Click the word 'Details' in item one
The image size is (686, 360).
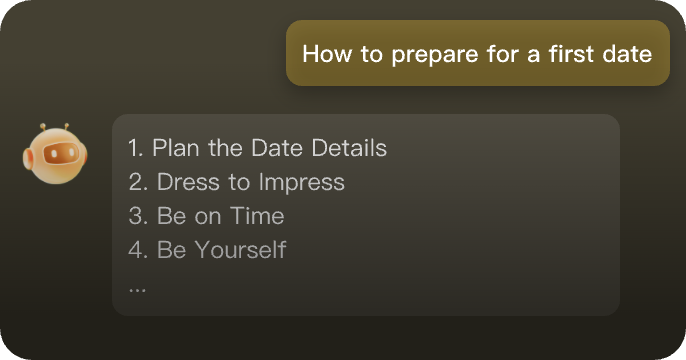pos(349,148)
